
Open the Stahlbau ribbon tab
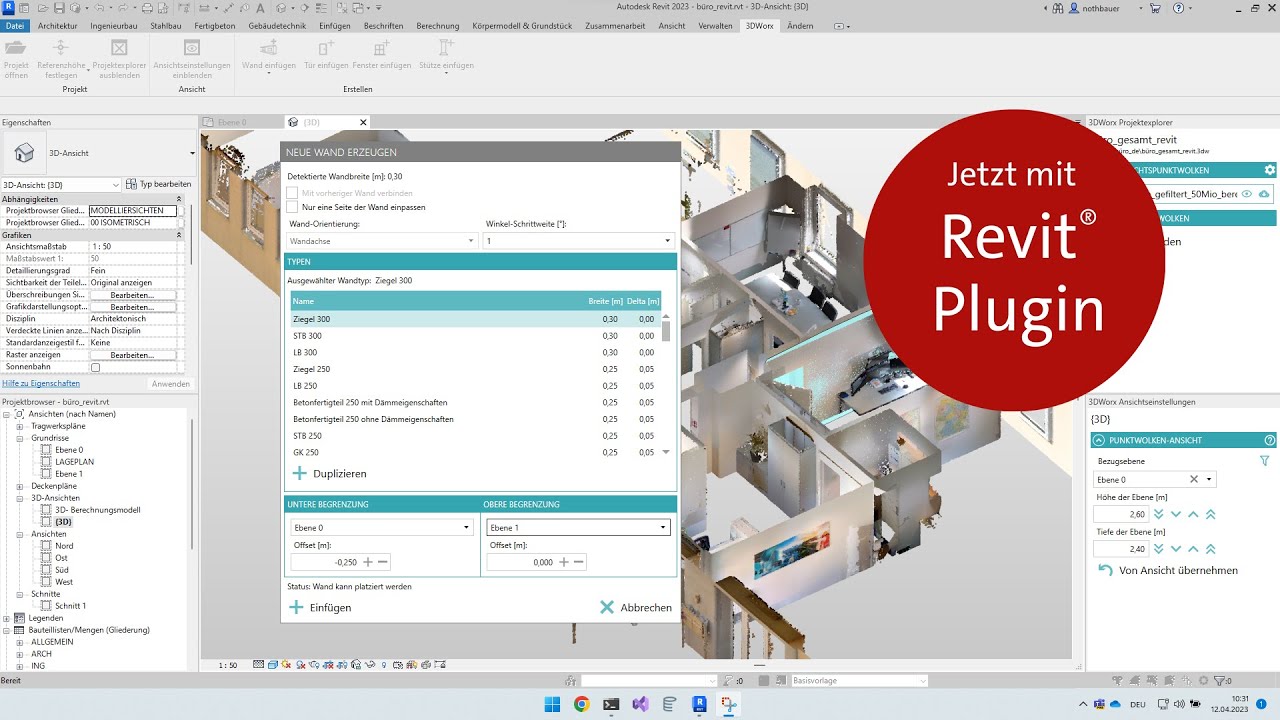click(165, 25)
